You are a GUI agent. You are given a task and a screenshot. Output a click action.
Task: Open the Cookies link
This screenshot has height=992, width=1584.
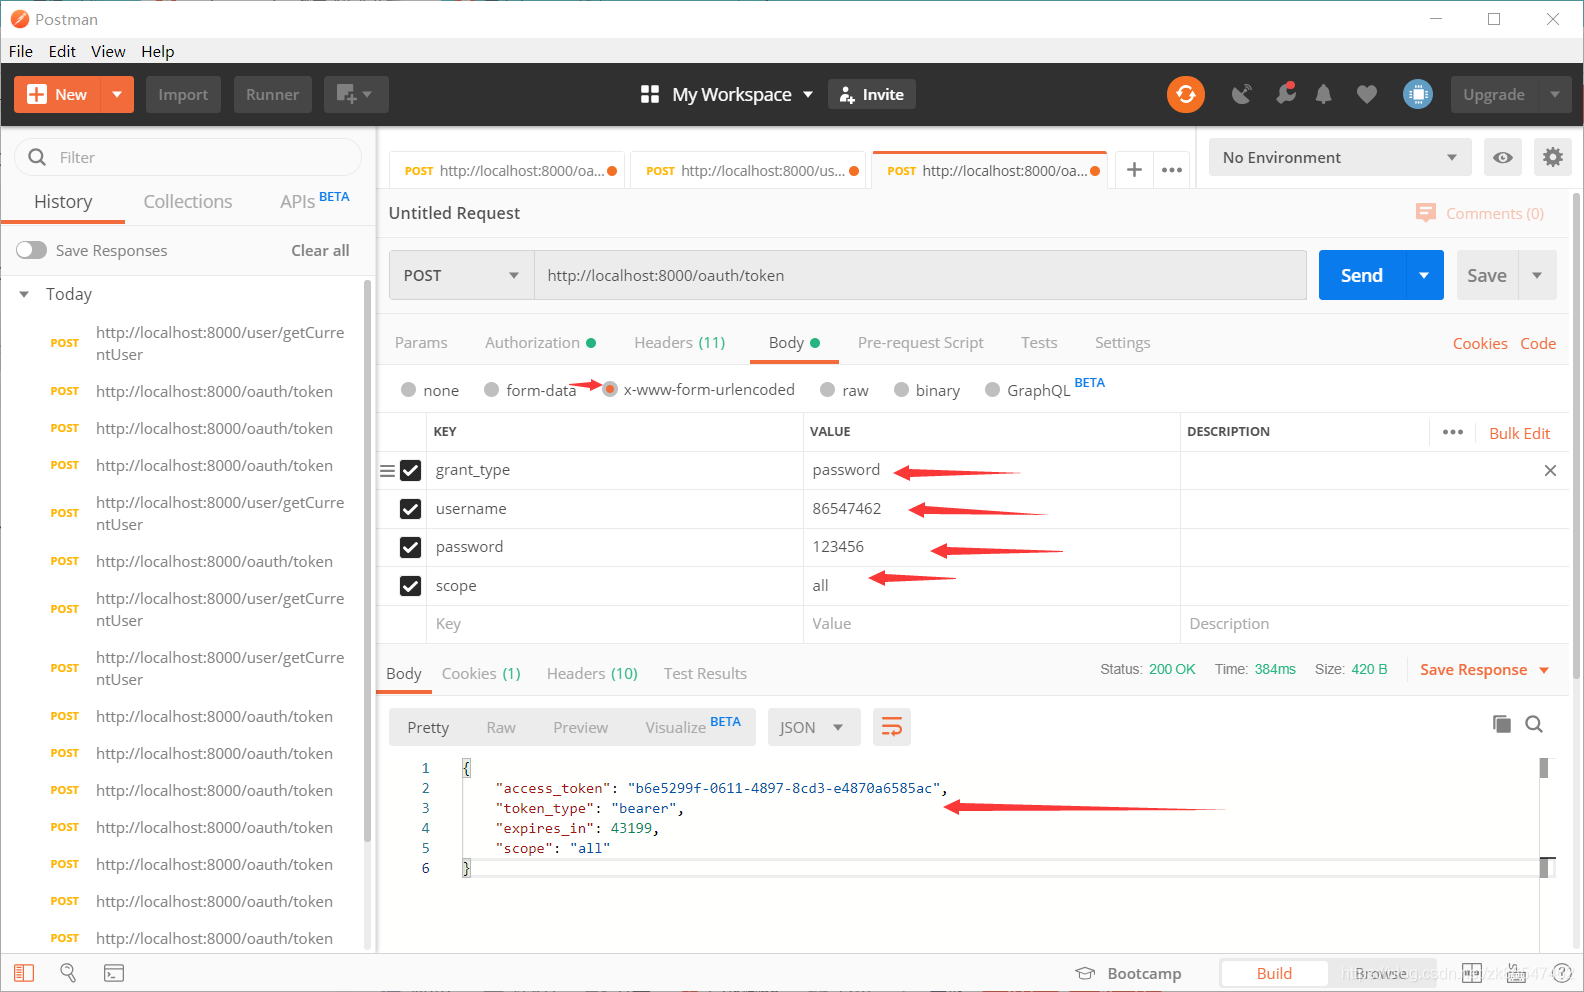1480,343
